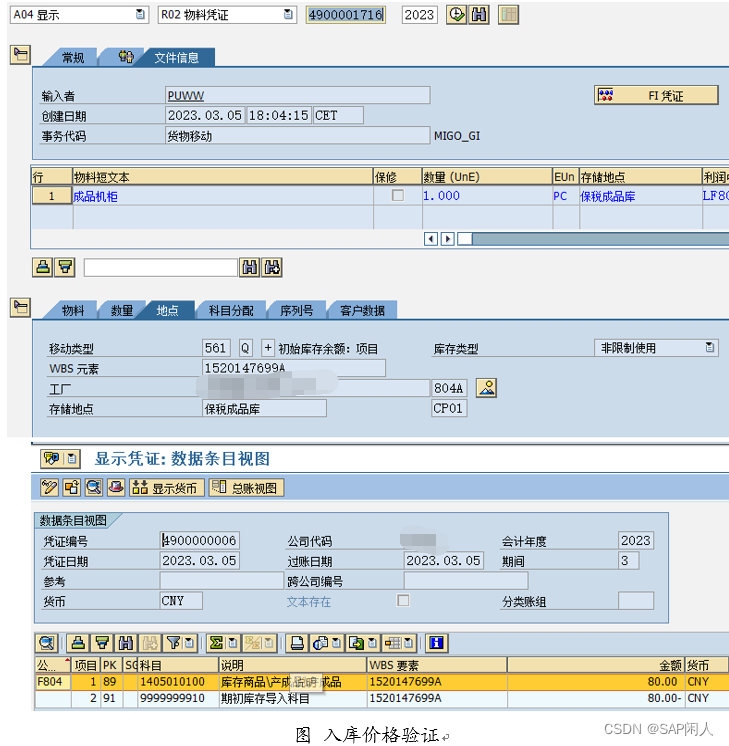
Task: Click the ALV export icon
Action: 357,643
